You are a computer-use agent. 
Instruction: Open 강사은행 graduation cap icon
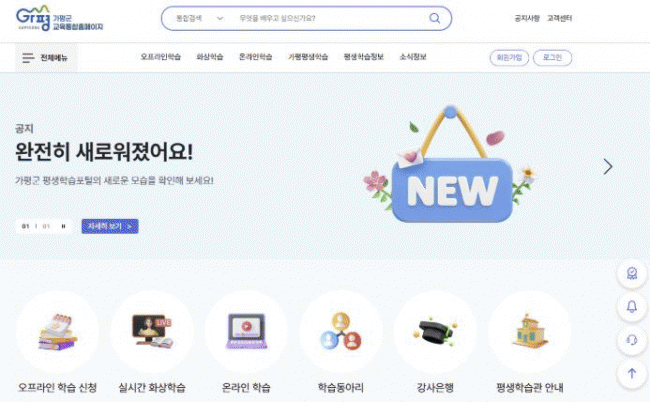click(x=435, y=332)
